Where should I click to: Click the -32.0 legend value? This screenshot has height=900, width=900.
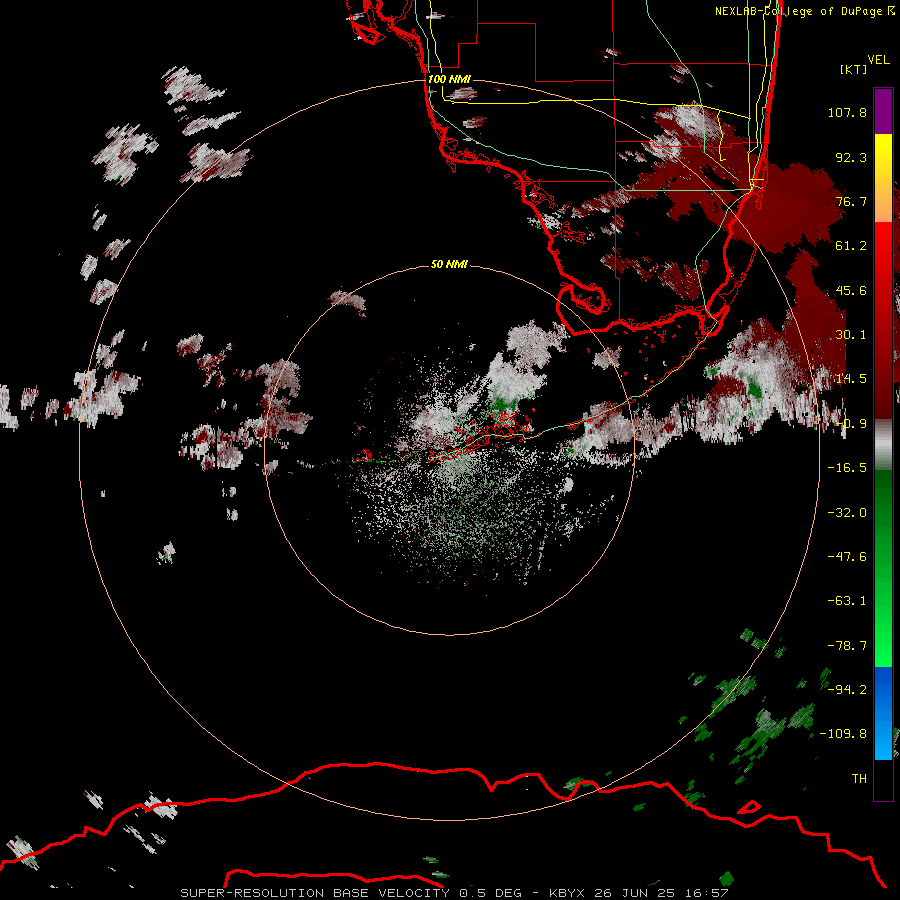pos(847,513)
